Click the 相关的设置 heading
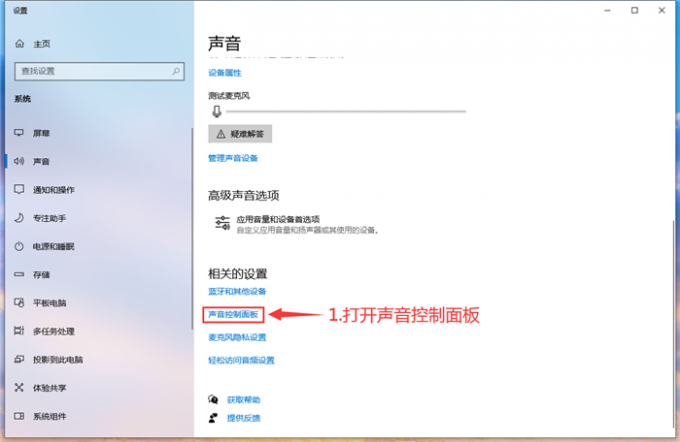This screenshot has height=442, width=680. 238,274
